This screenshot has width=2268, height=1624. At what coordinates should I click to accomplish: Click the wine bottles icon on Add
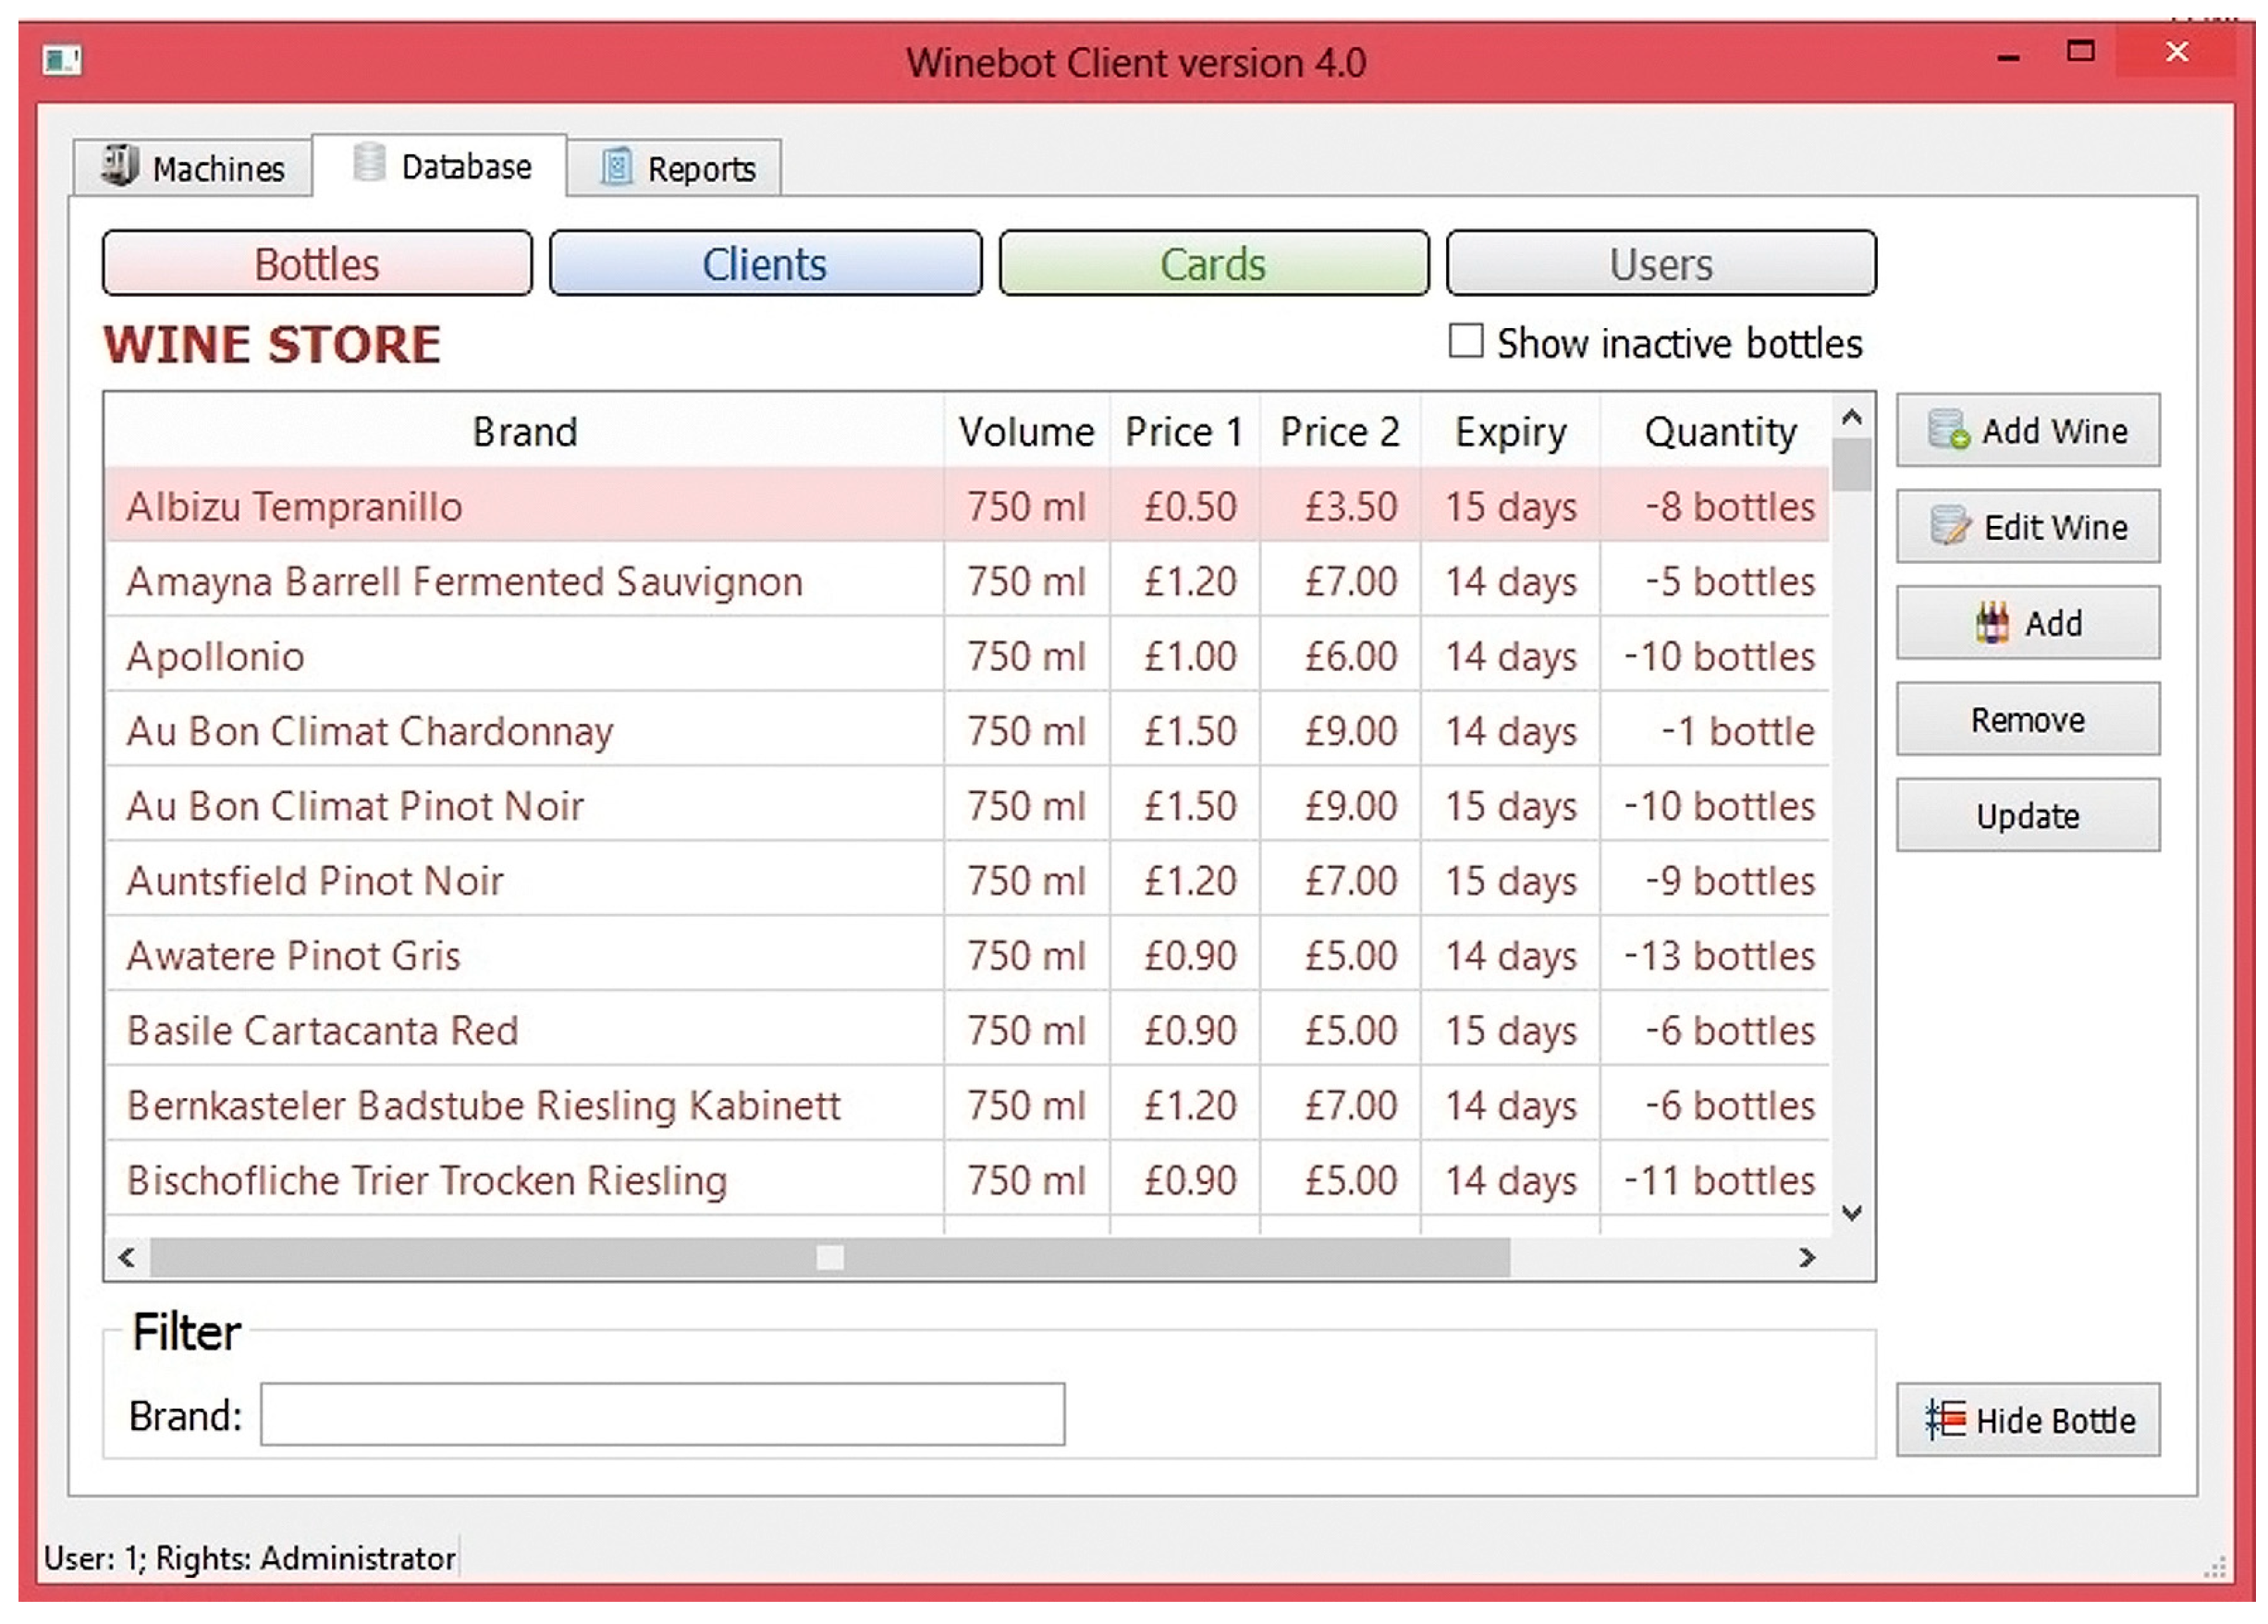click(1992, 623)
